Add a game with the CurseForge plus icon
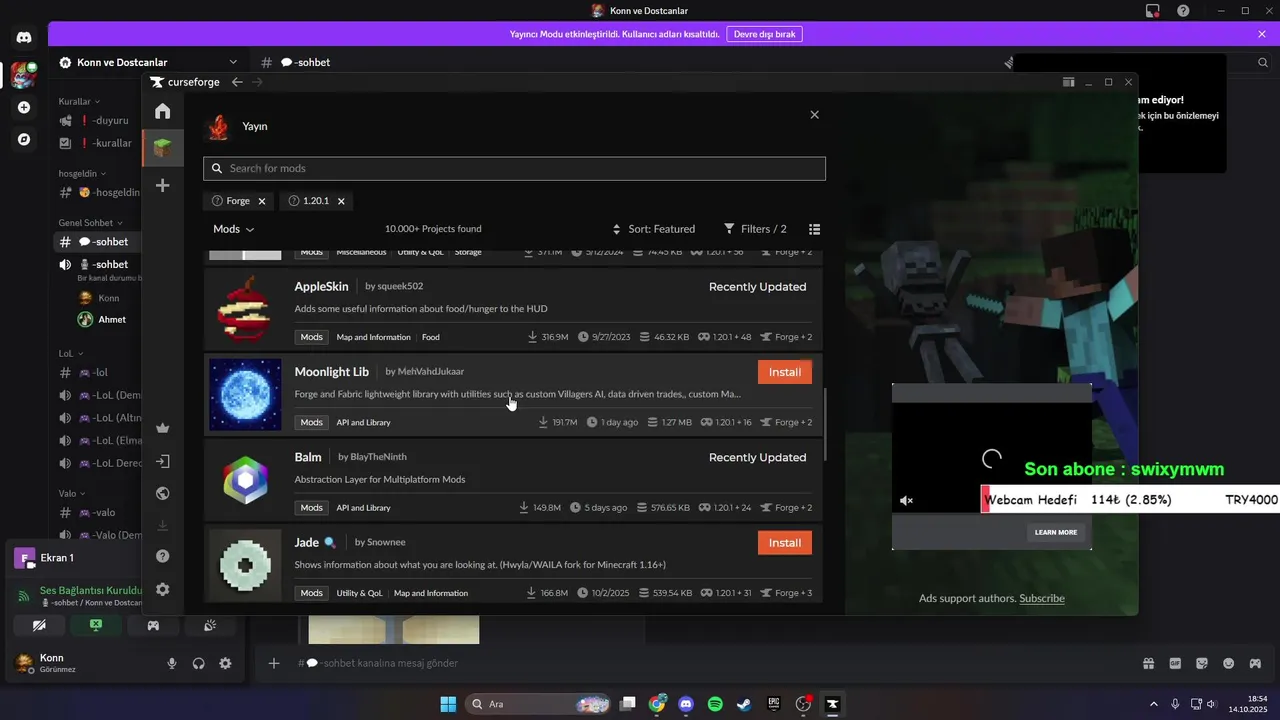 click(x=162, y=185)
